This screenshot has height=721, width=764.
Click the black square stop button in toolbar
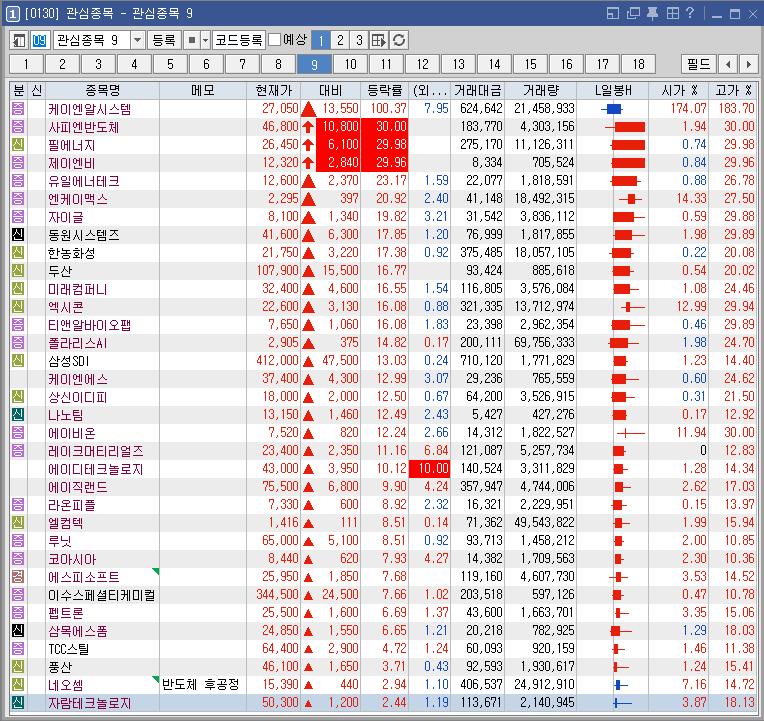tap(191, 40)
